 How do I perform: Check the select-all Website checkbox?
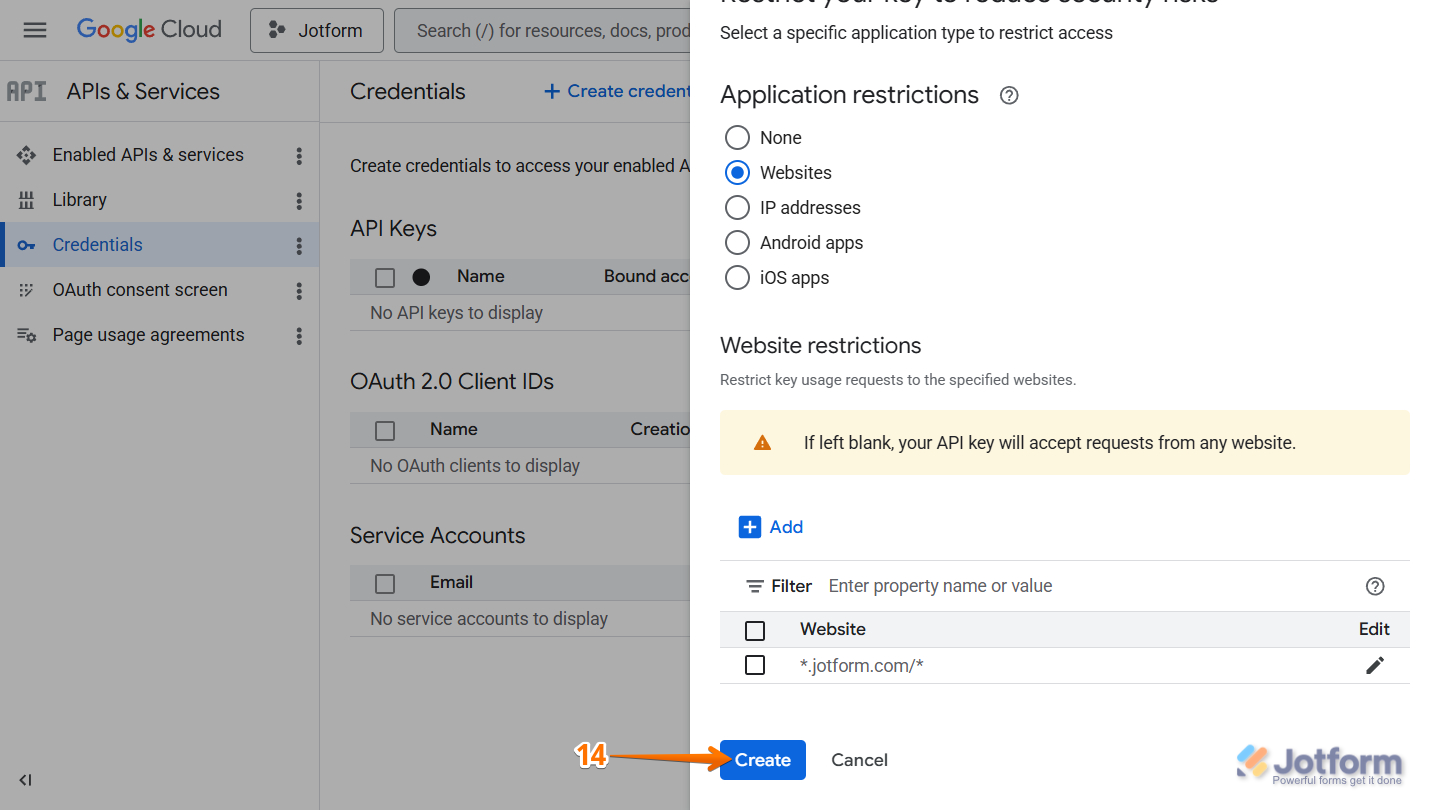[x=755, y=630]
